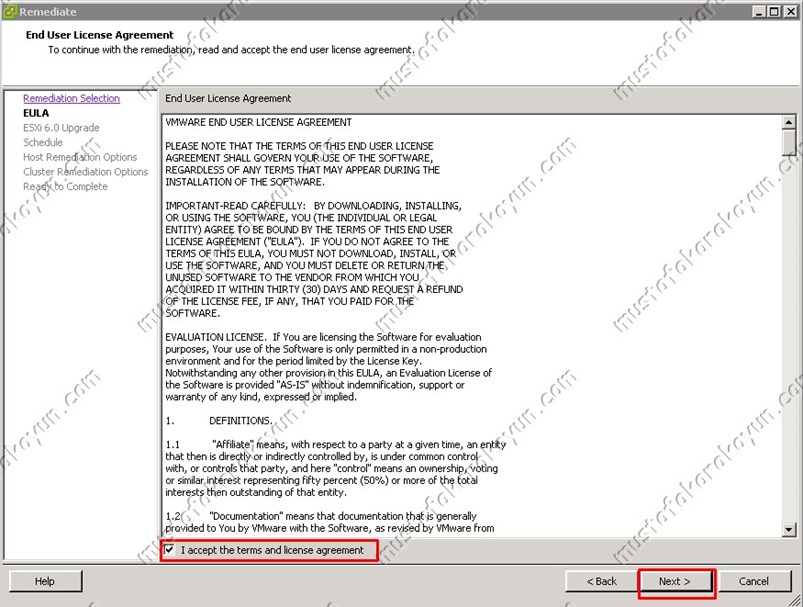Select the Schedule step
The width and height of the screenshot is (803, 607).
43,142
